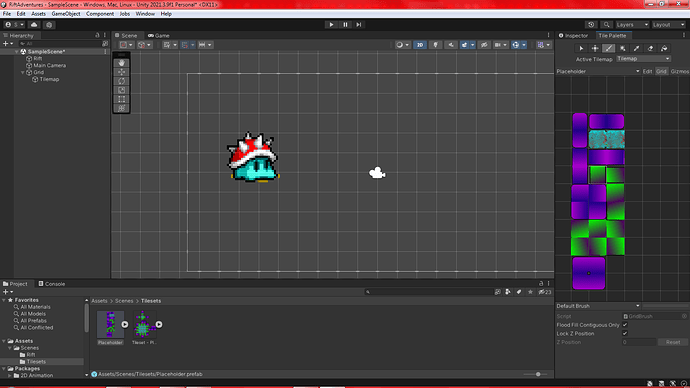The width and height of the screenshot is (690, 388).
Task: Open the Window menu
Action: tap(145, 14)
